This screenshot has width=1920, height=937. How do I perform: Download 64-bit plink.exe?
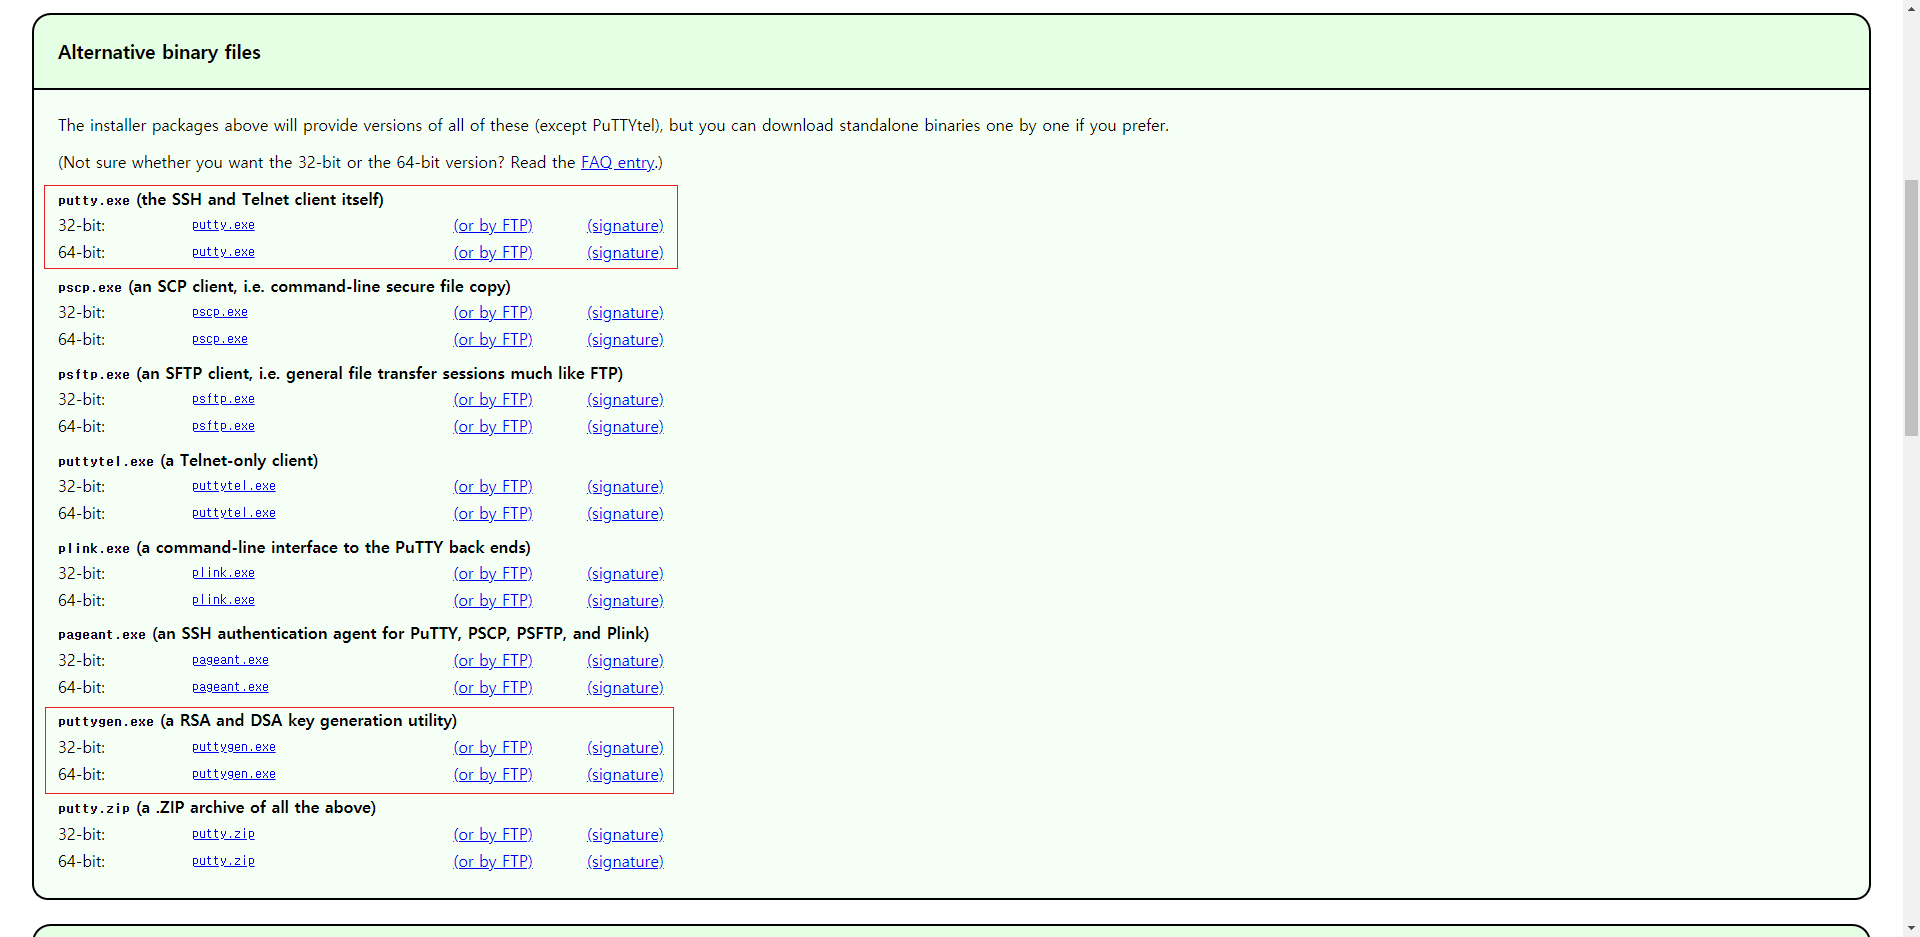point(223,600)
